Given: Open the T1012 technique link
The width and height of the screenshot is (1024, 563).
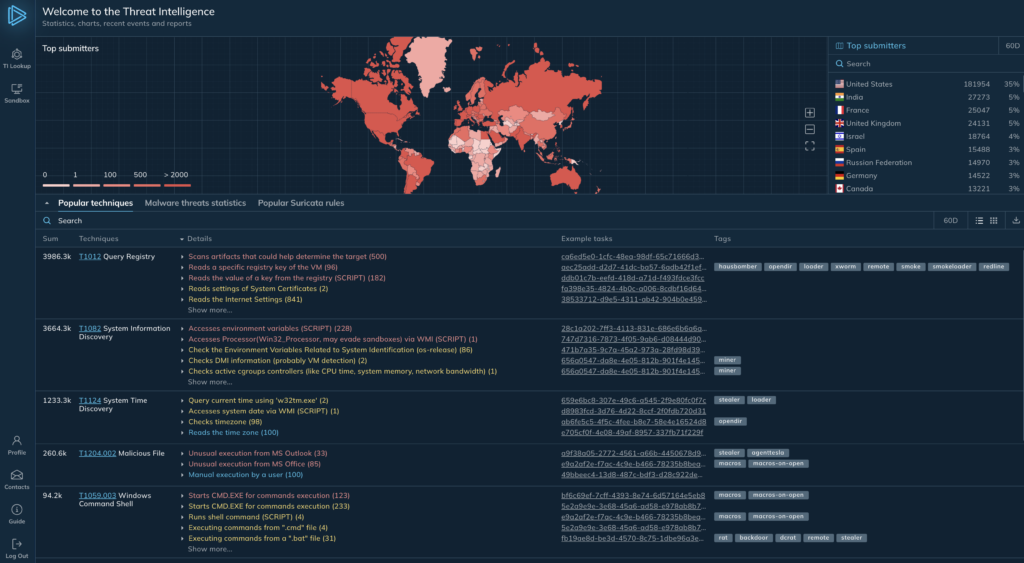Looking at the screenshot, I should point(90,257).
